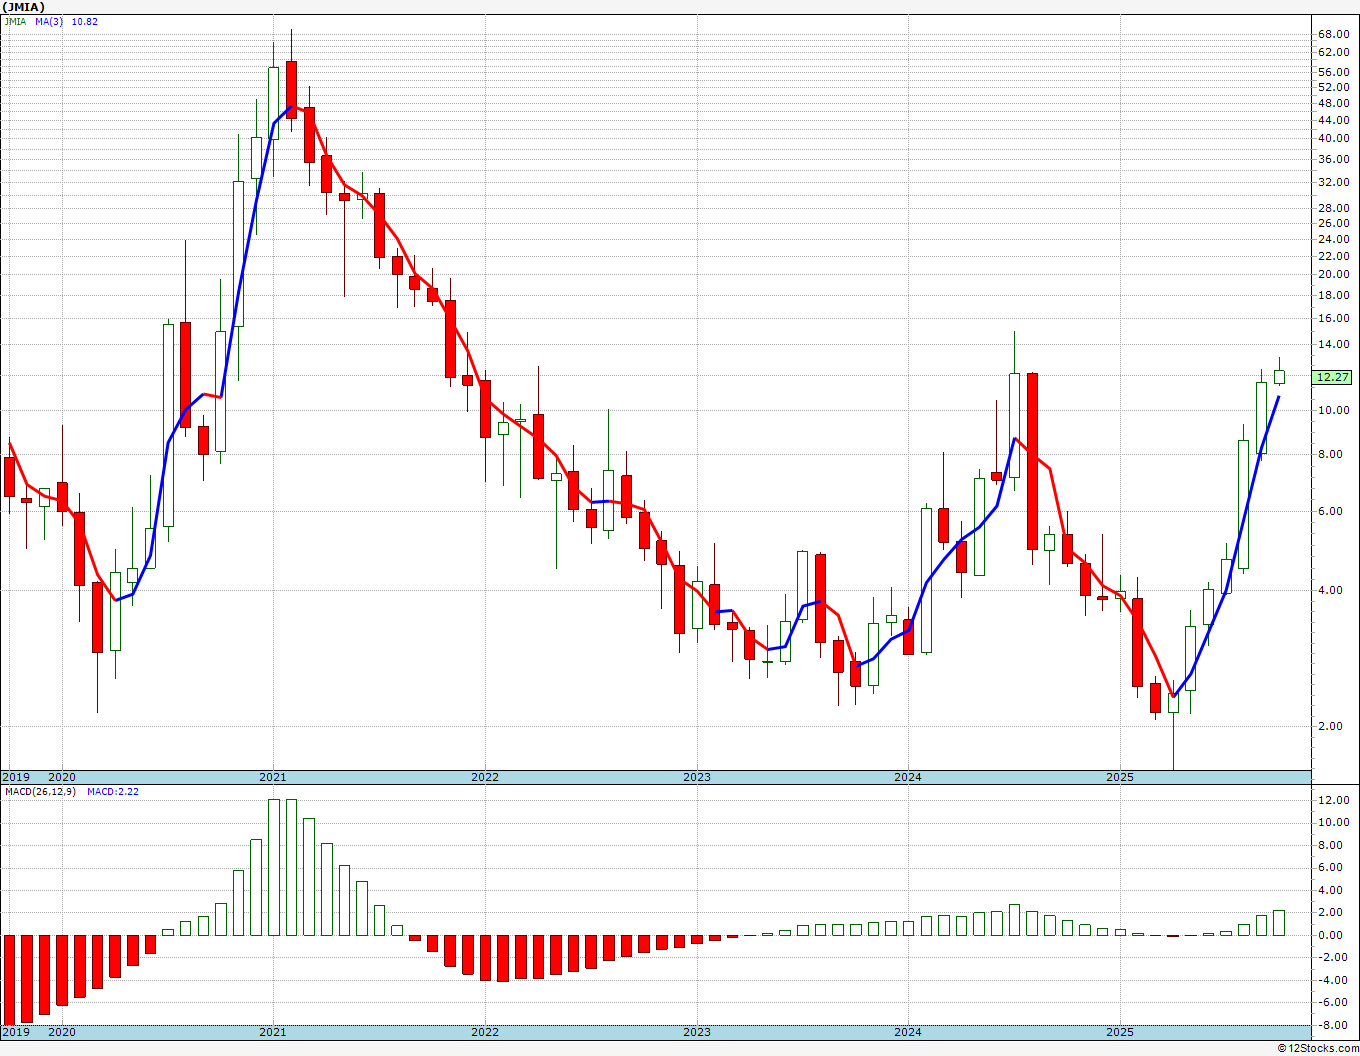Click the 2024 marker on price chart axis

pos(908,777)
